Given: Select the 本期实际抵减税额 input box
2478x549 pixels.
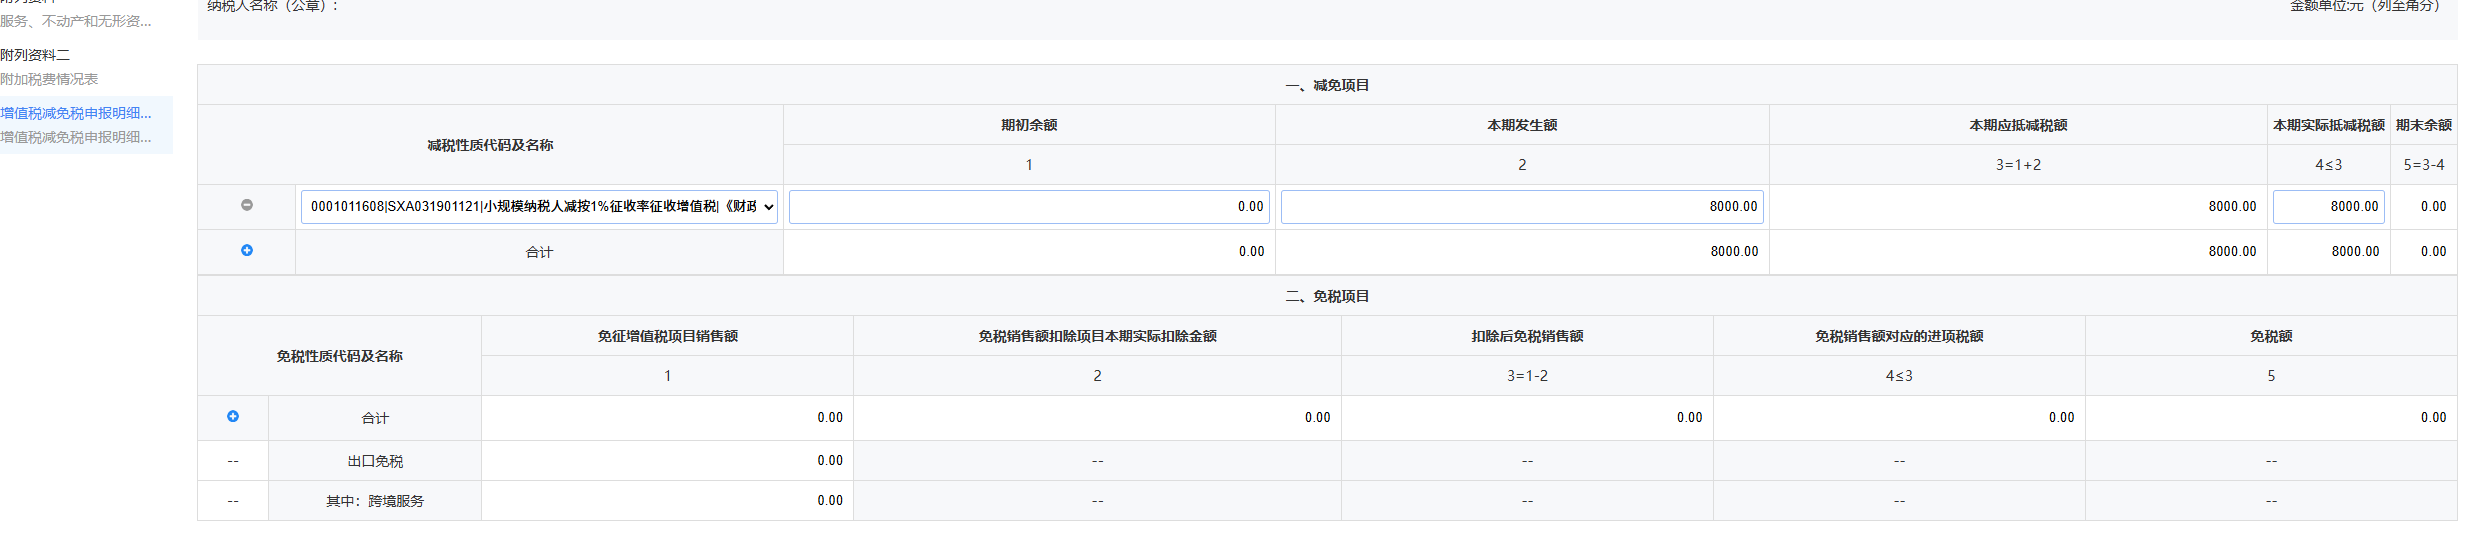Looking at the screenshot, I should (x=2328, y=207).
